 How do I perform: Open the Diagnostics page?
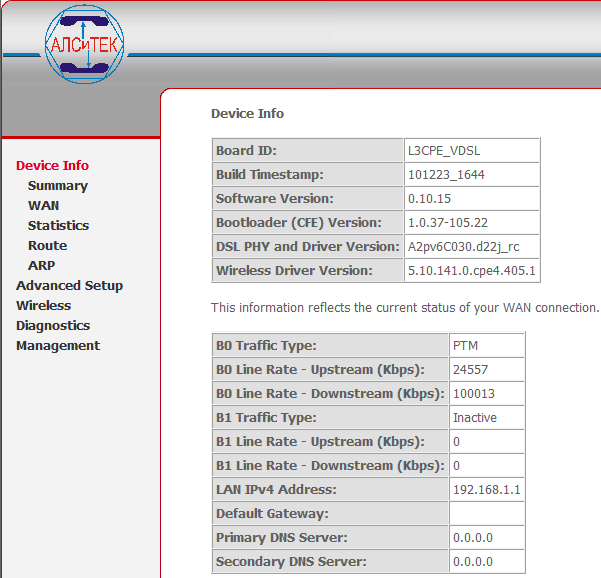[x=53, y=326]
